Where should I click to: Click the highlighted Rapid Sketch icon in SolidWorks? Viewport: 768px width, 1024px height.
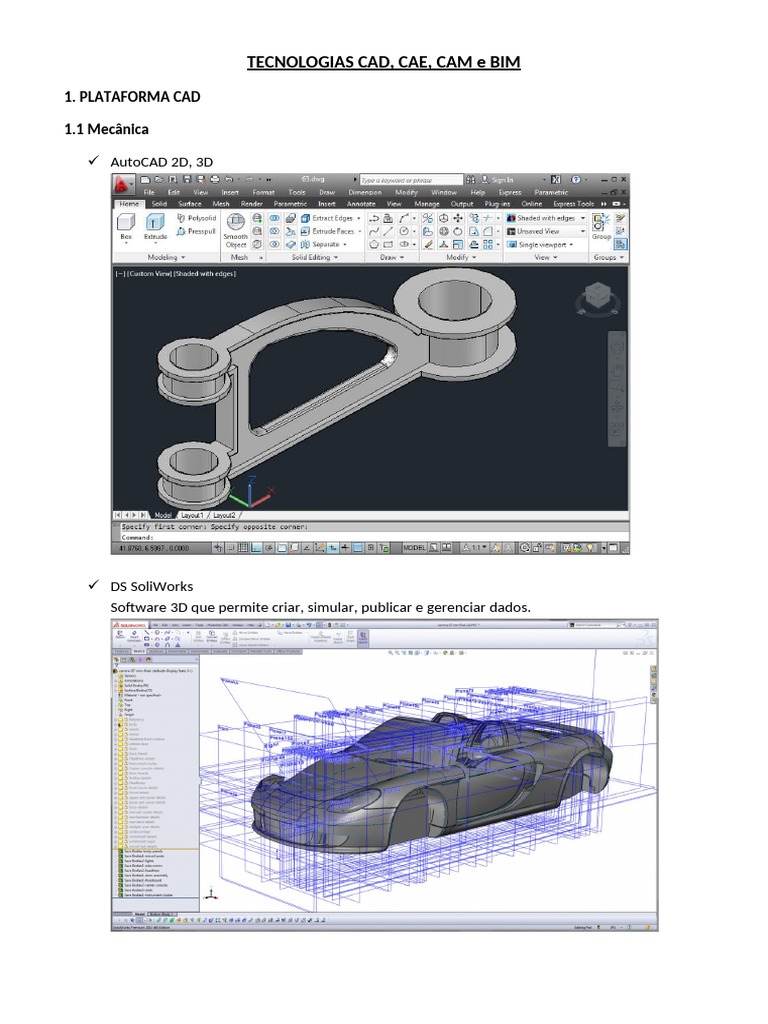pos(362,637)
